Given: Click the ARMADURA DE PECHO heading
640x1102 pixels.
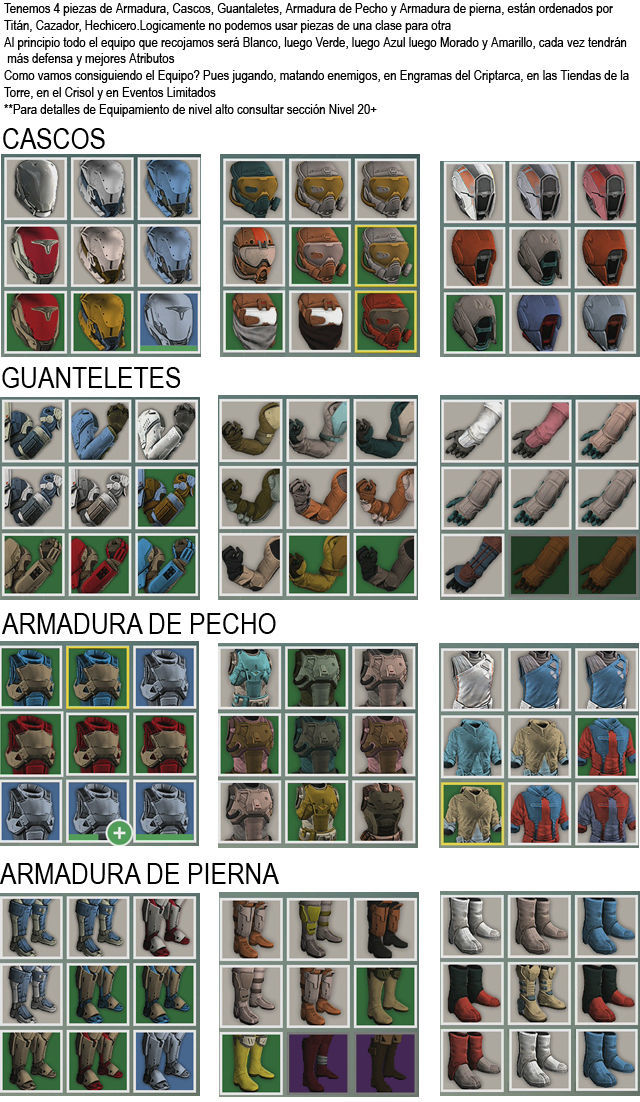Looking at the screenshot, I should pyautogui.click(x=139, y=623).
